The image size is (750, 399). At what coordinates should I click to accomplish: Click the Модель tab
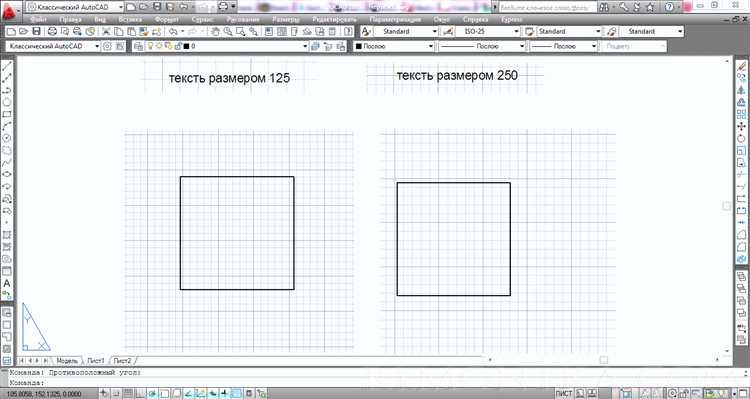67,360
